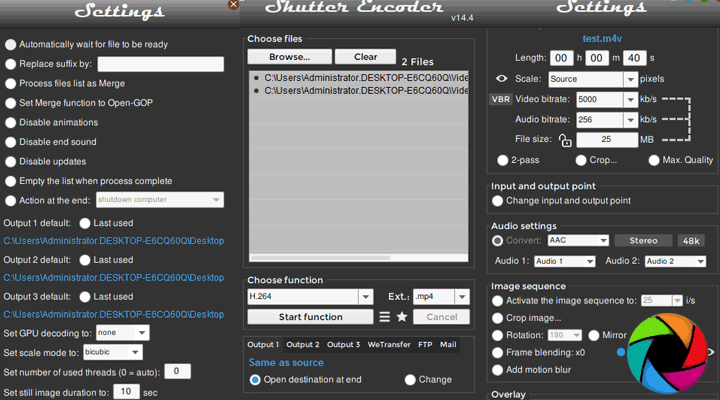The image size is (720, 400).
Task: Toggle the 2-pass encoding option
Action: pyautogui.click(x=503, y=160)
